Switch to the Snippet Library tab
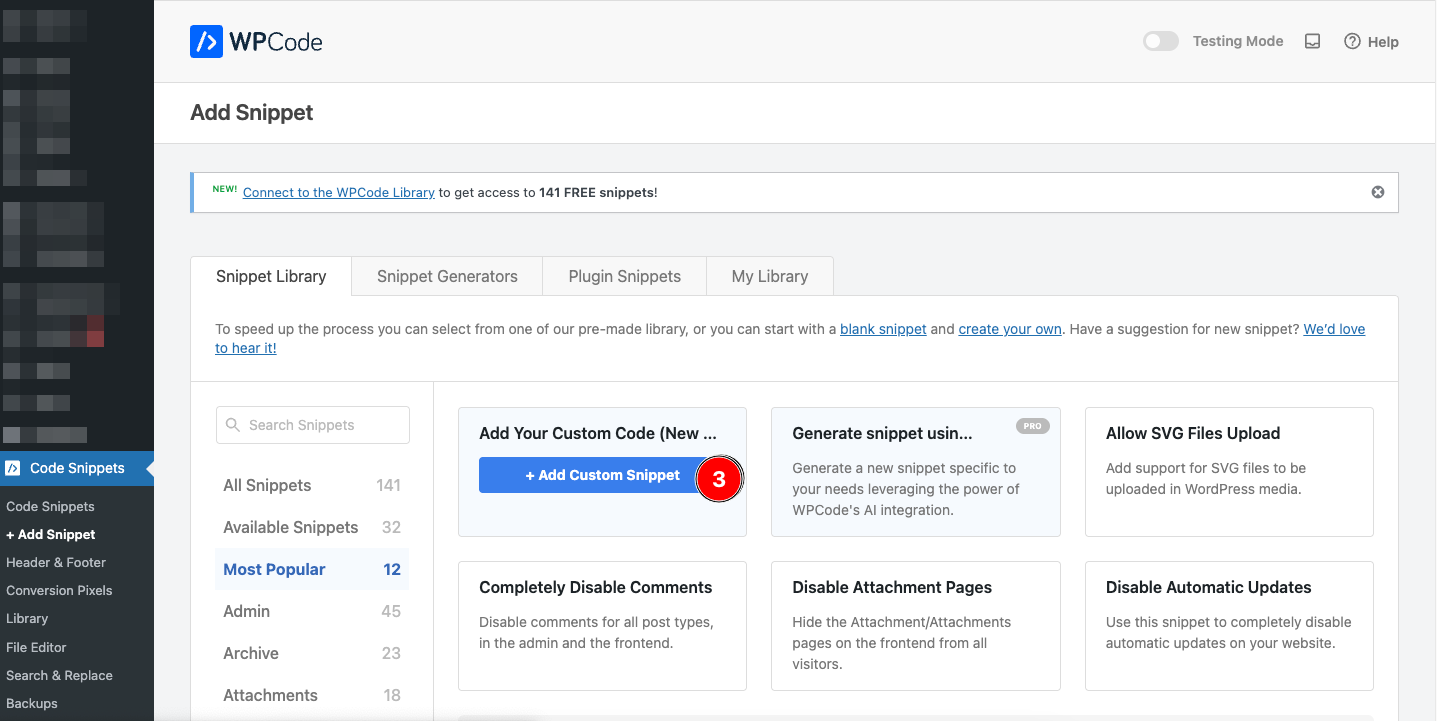The height and width of the screenshot is (721, 1437). [271, 277]
